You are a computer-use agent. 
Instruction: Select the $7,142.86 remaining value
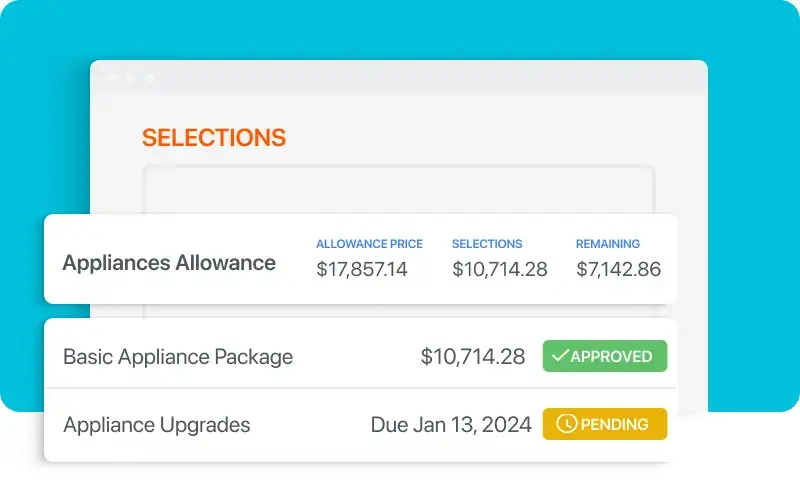coord(618,269)
